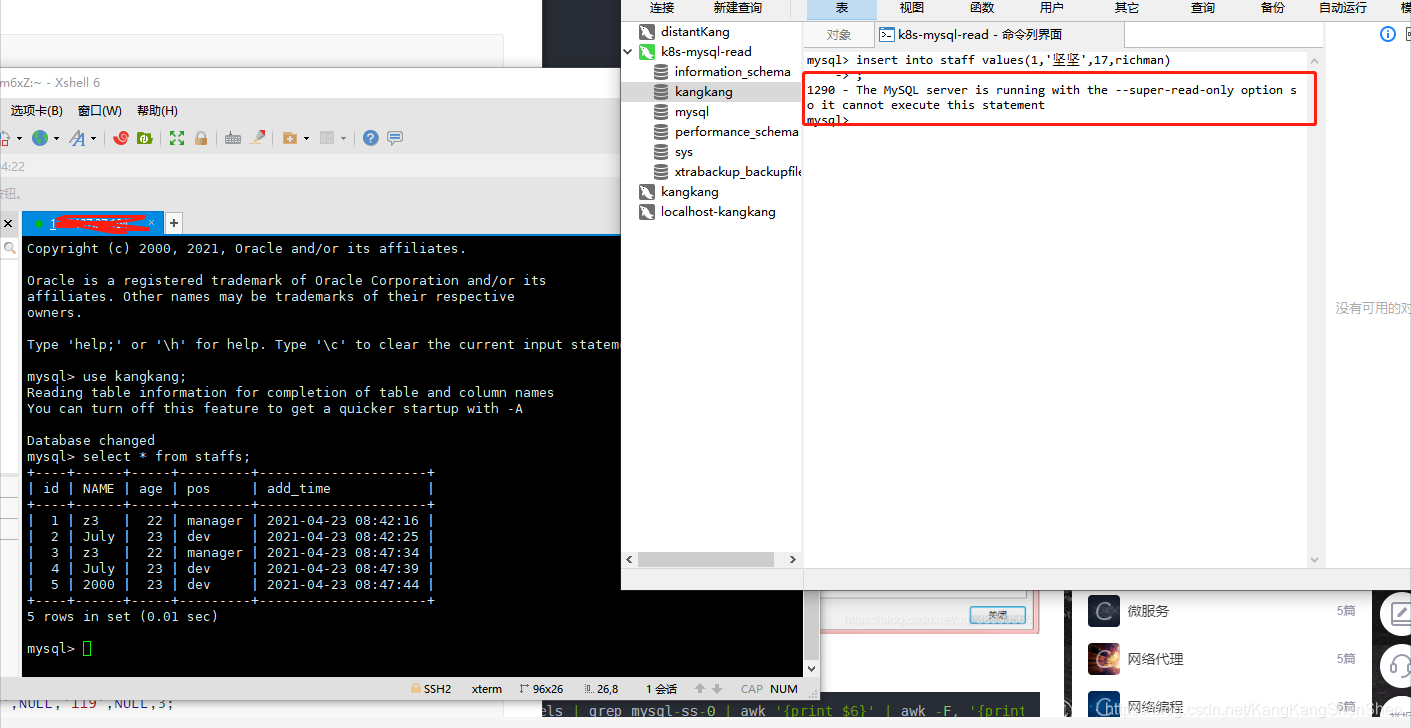Select 查询 in Navicat toolbar

tap(1203, 8)
